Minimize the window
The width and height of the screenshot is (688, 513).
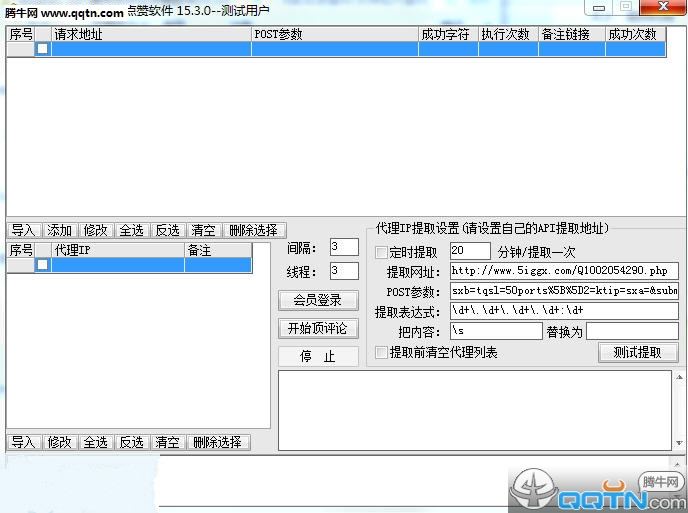(x=599, y=7)
